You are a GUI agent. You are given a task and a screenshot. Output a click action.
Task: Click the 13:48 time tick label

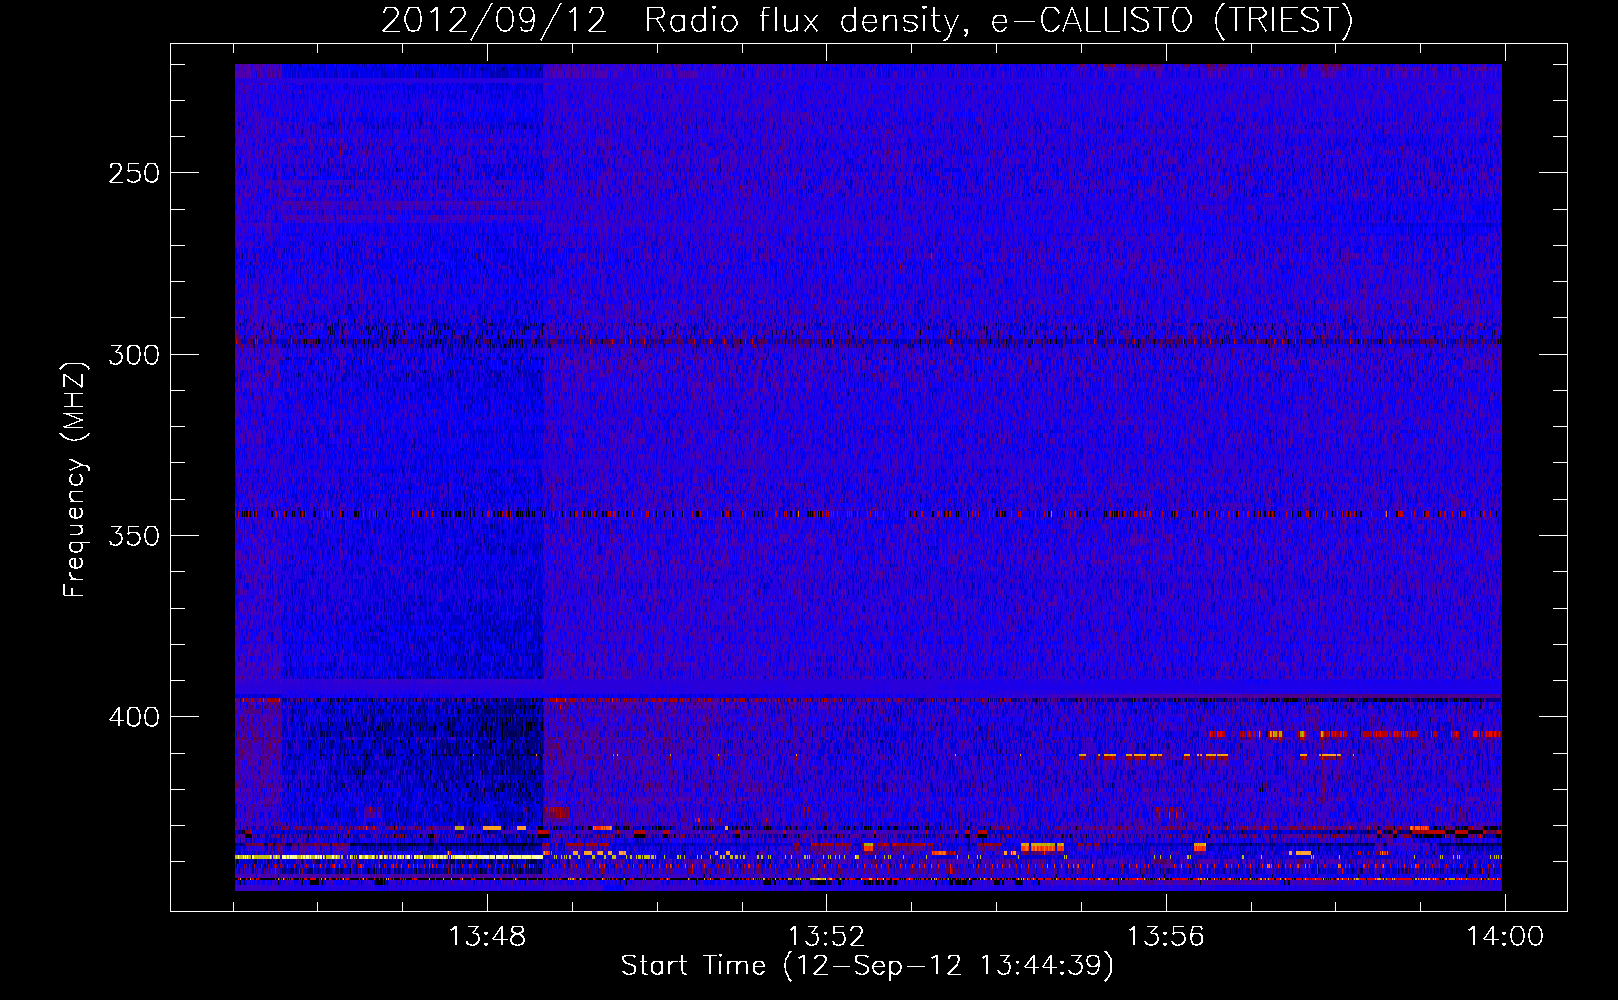pos(487,937)
